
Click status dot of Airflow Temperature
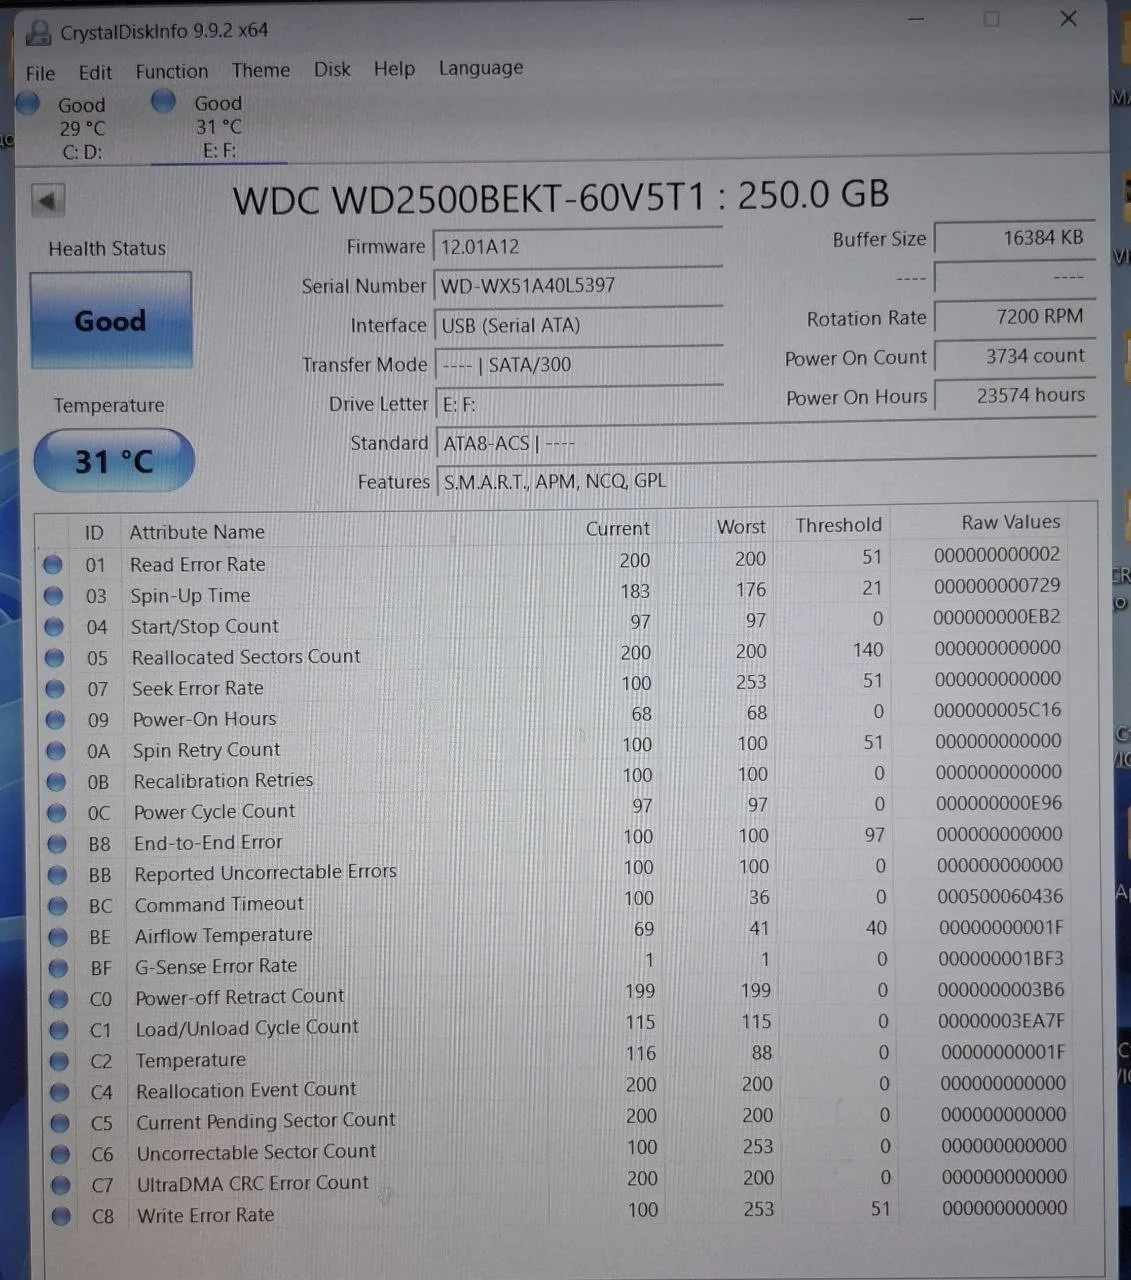point(58,937)
